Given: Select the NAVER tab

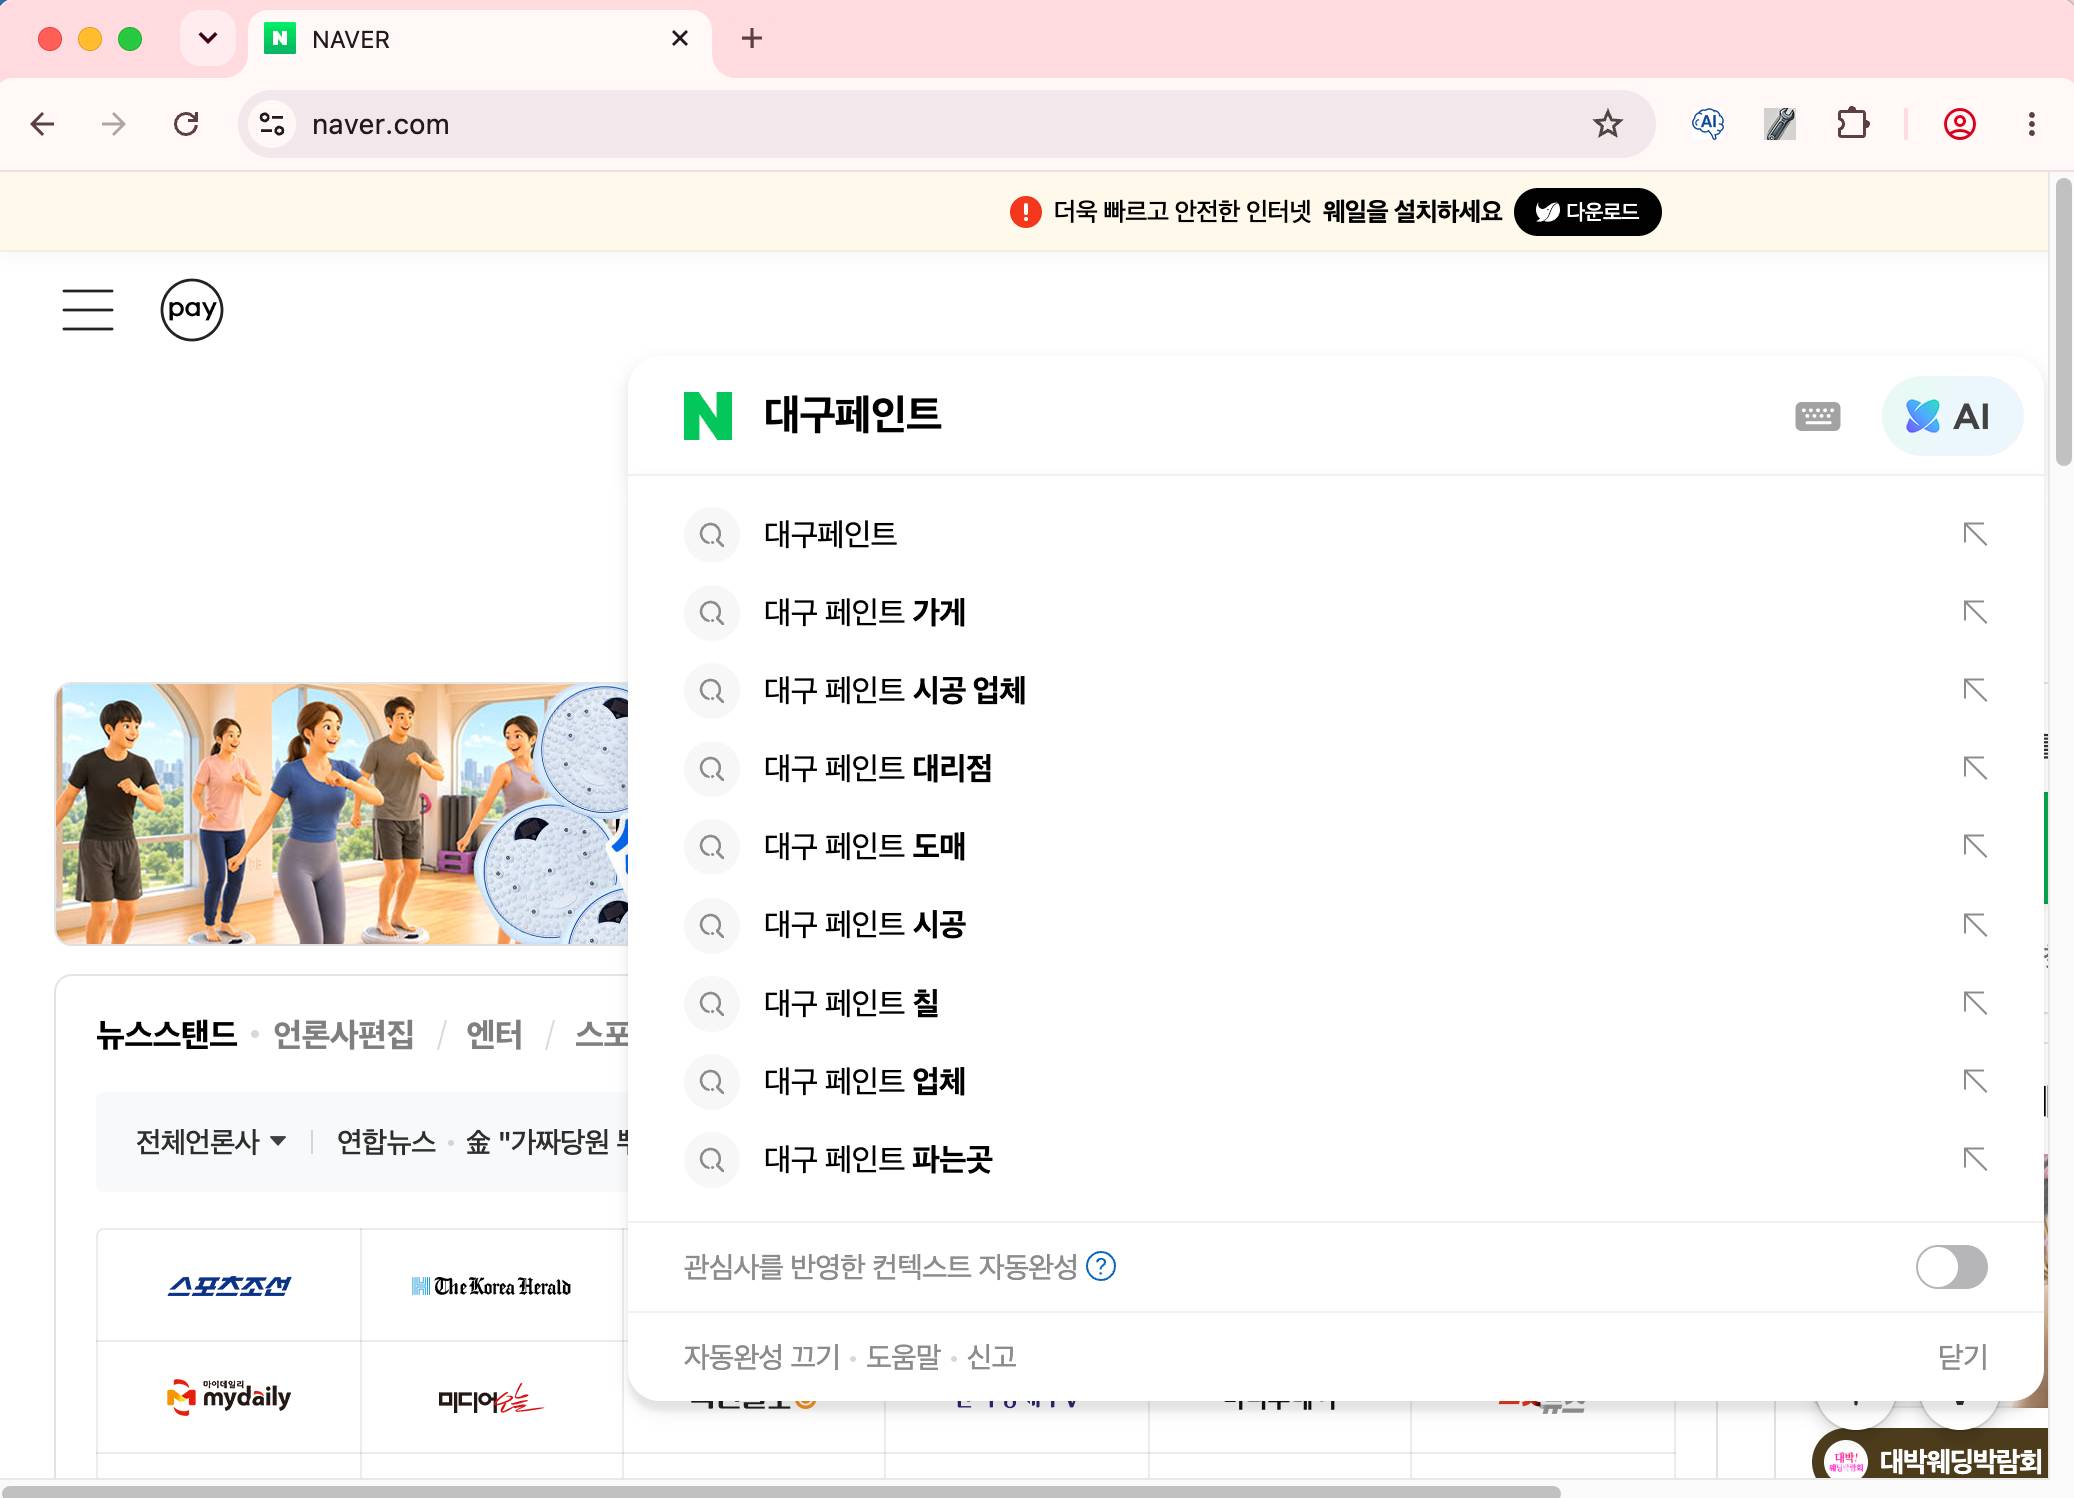Looking at the screenshot, I should 479,40.
